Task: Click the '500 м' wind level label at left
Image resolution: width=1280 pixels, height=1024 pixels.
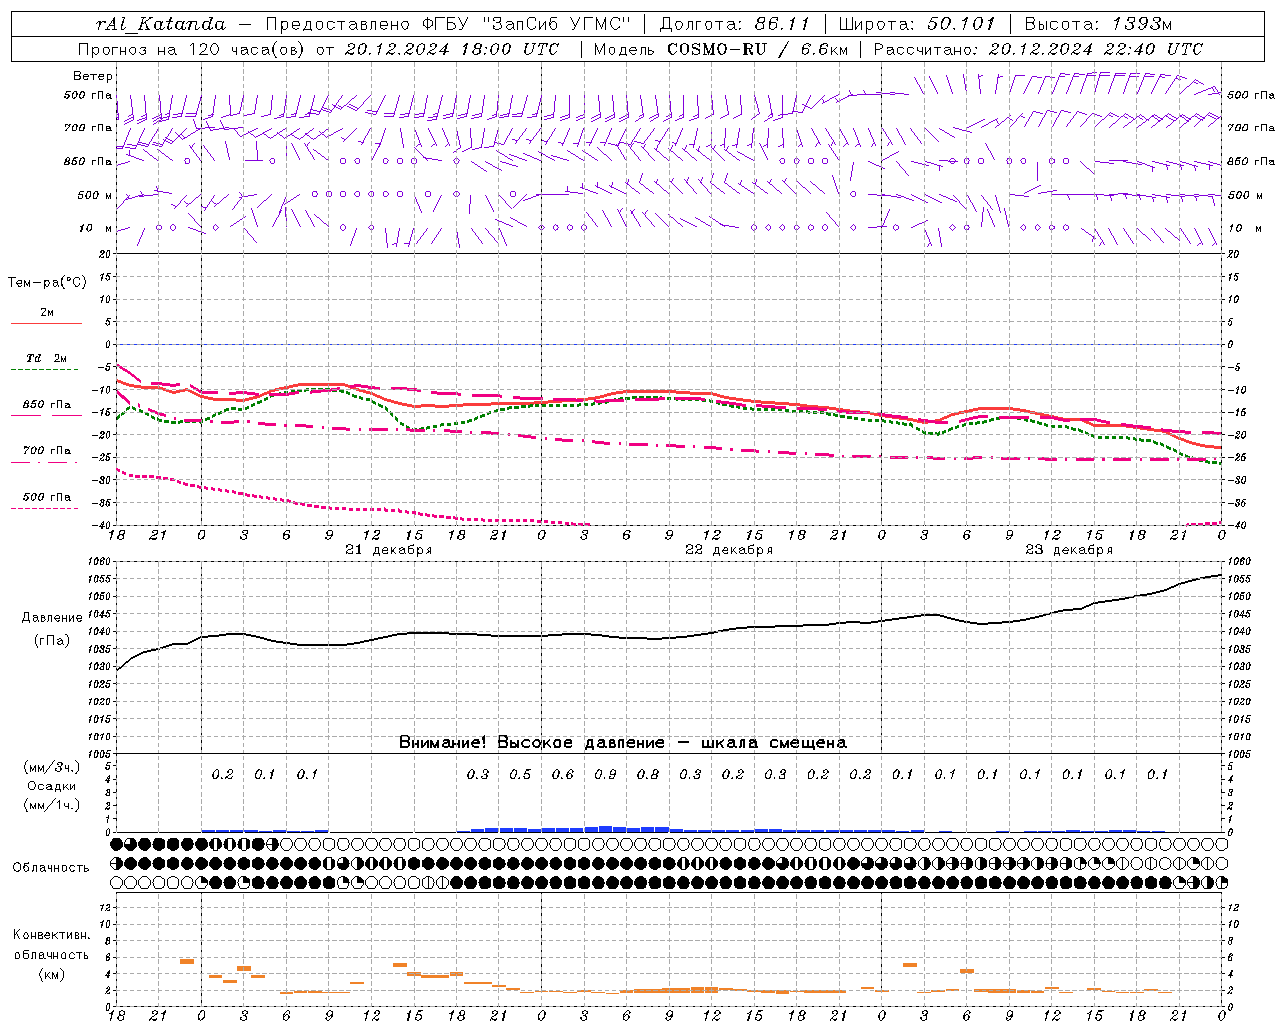Action: click(95, 195)
